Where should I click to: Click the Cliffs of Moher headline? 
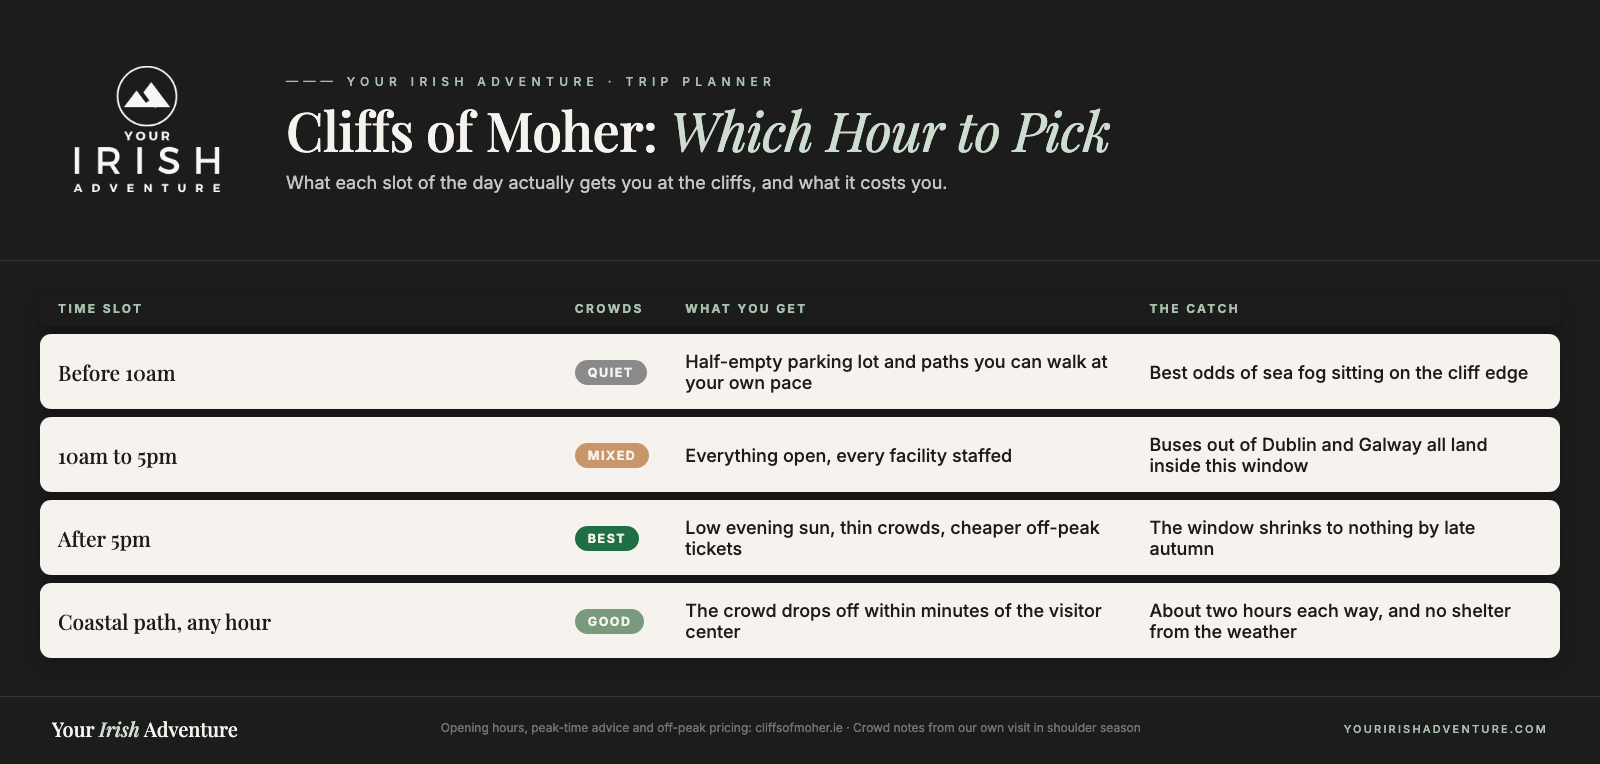coord(698,132)
